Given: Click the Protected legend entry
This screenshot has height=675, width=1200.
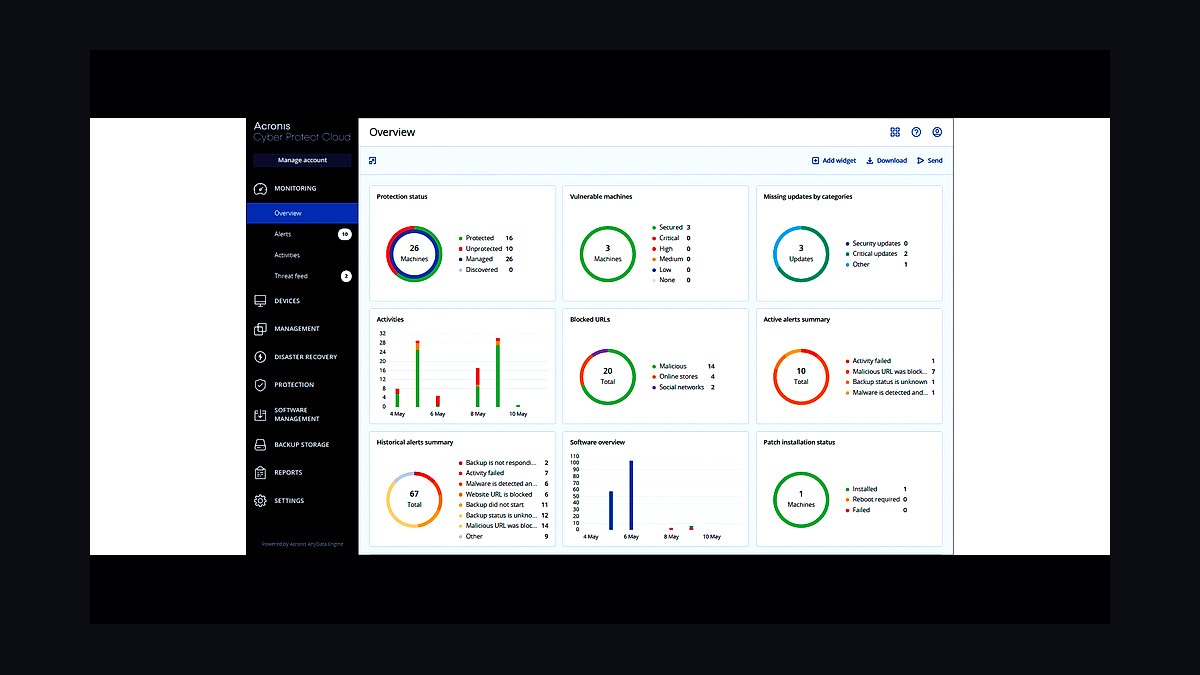Looking at the screenshot, I should 486,238.
